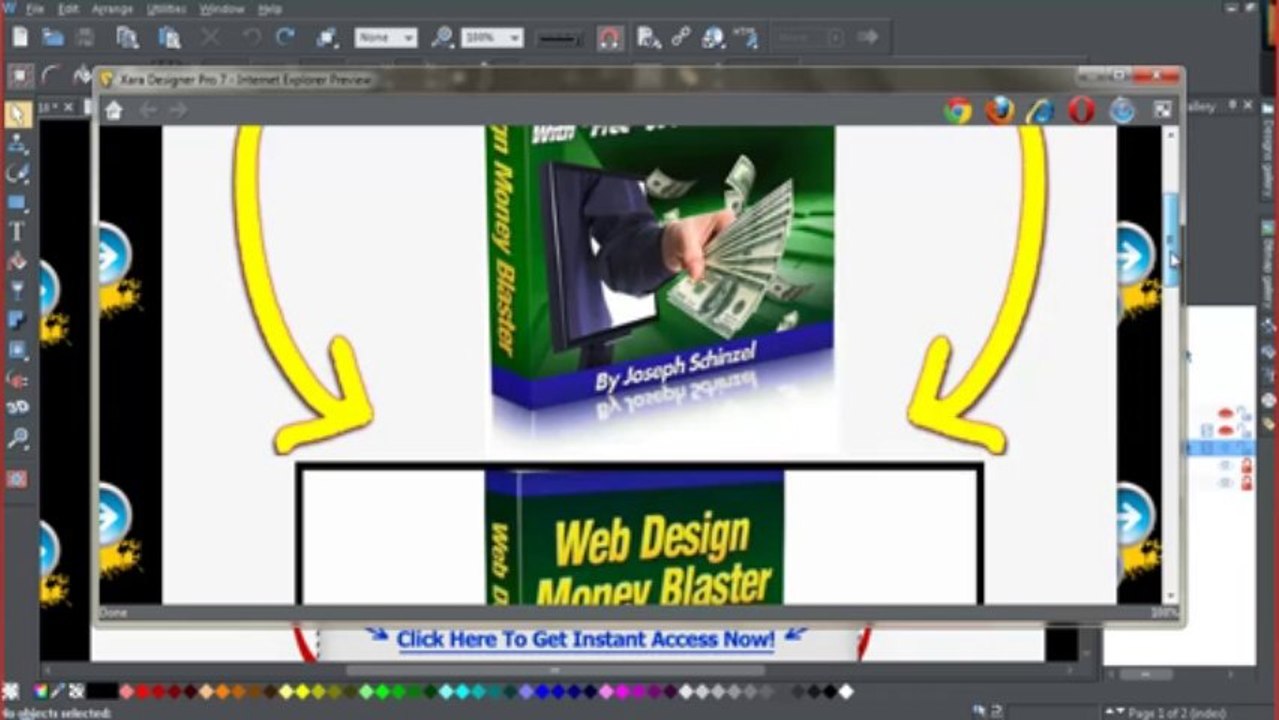Image resolution: width=1279 pixels, height=720 pixels.
Task: Select the white color swatch at palette end
Action: point(846,691)
